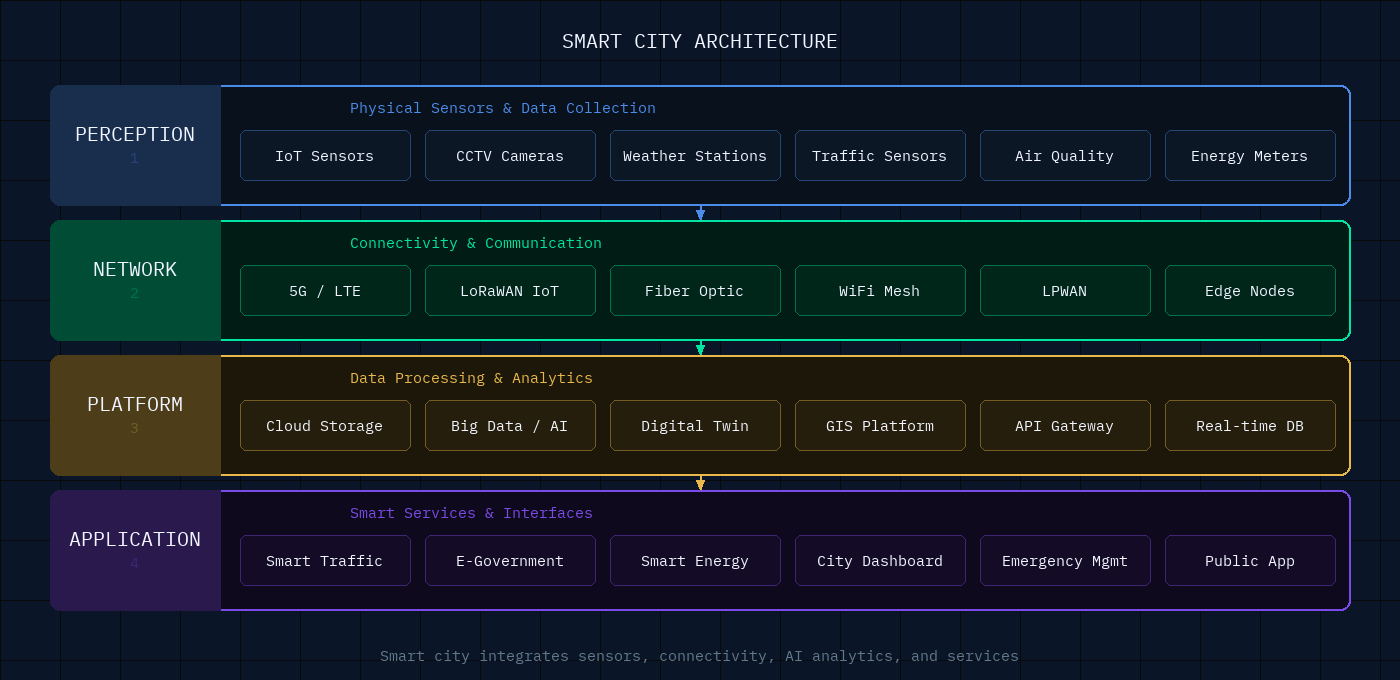Click the E-Government box
The width and height of the screenshot is (1400, 680).
(510, 561)
